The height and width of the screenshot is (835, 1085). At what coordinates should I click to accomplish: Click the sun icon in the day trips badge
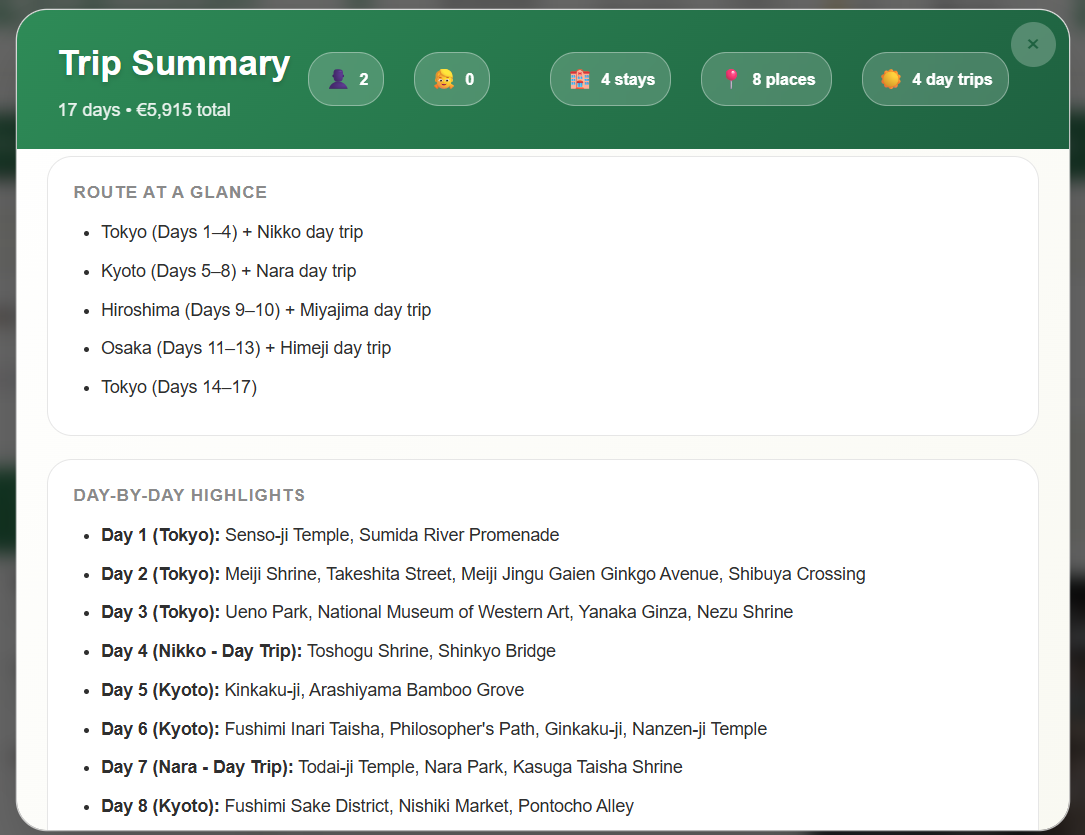pos(891,78)
